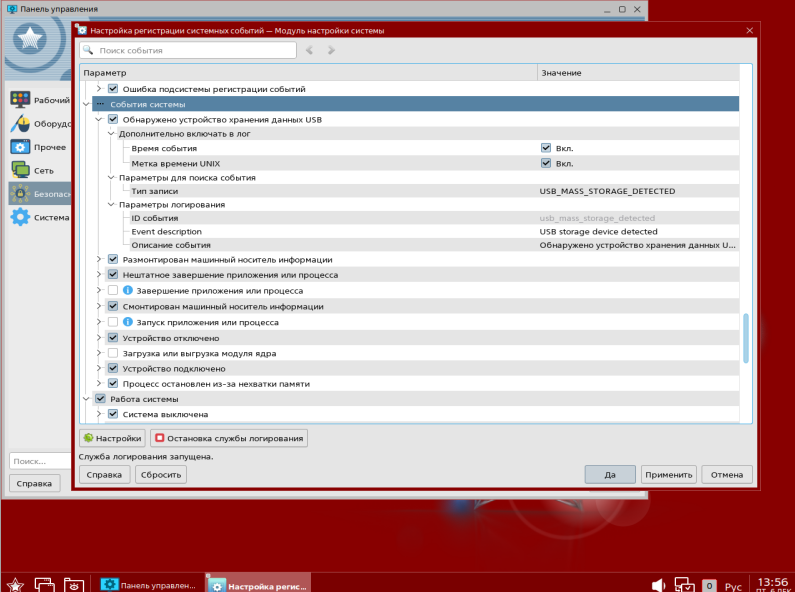Uncheck Работа системы group checkbox
795x592 pixels.
click(100, 399)
